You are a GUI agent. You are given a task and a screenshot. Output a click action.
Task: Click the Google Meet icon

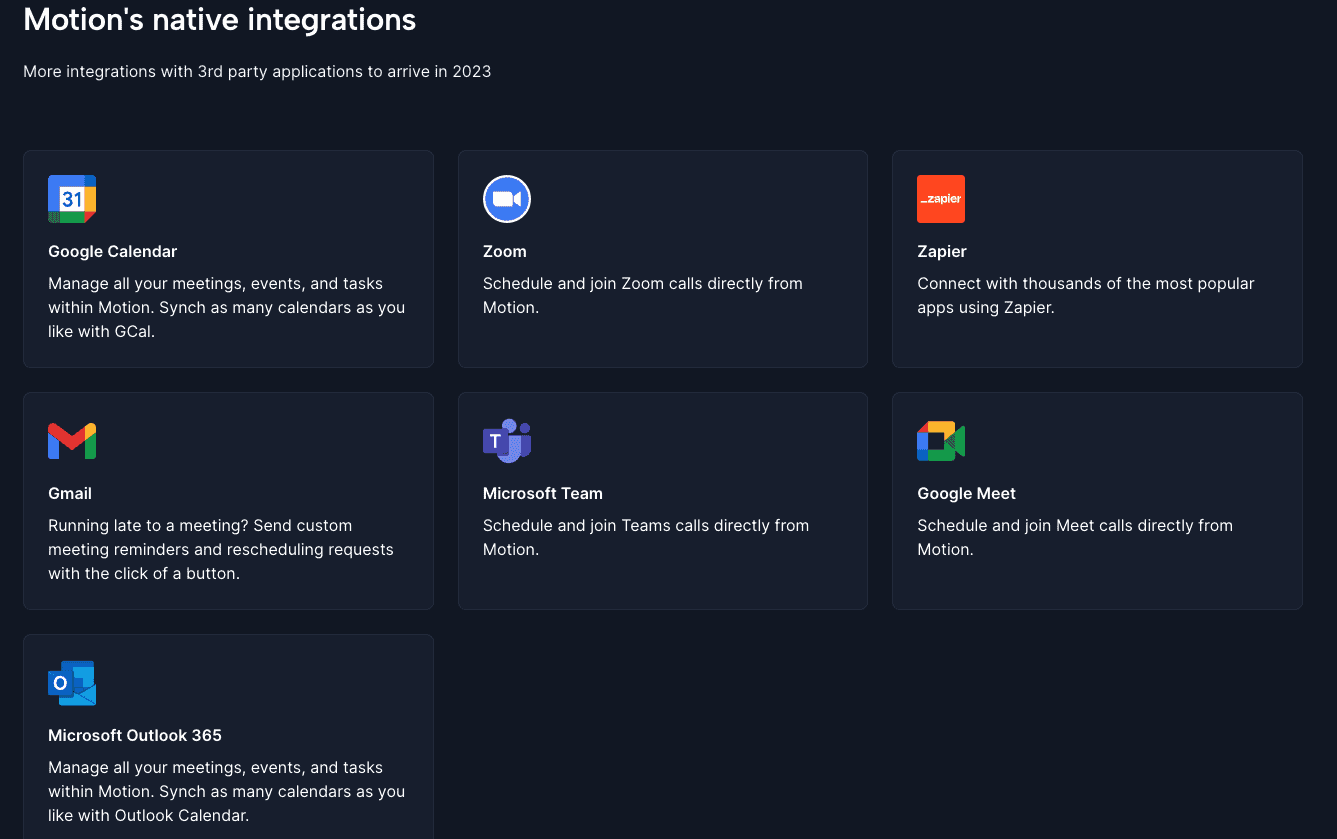[940, 441]
